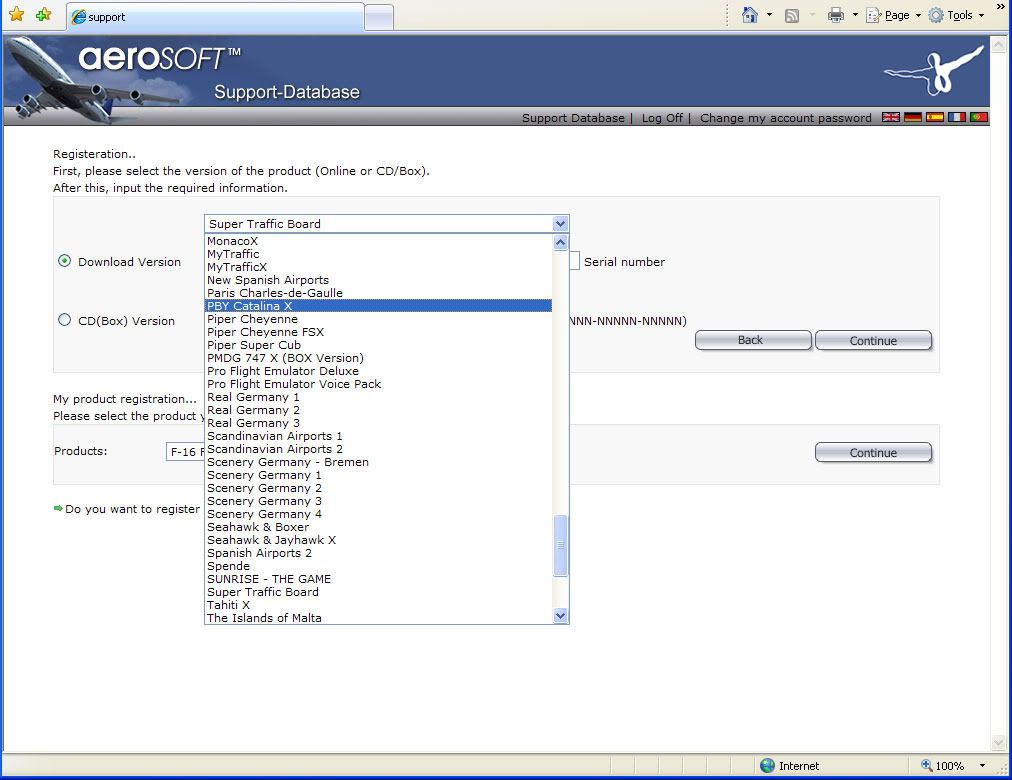The width and height of the screenshot is (1012, 780).
Task: Select The Islands of Malta option
Action: click(378, 618)
